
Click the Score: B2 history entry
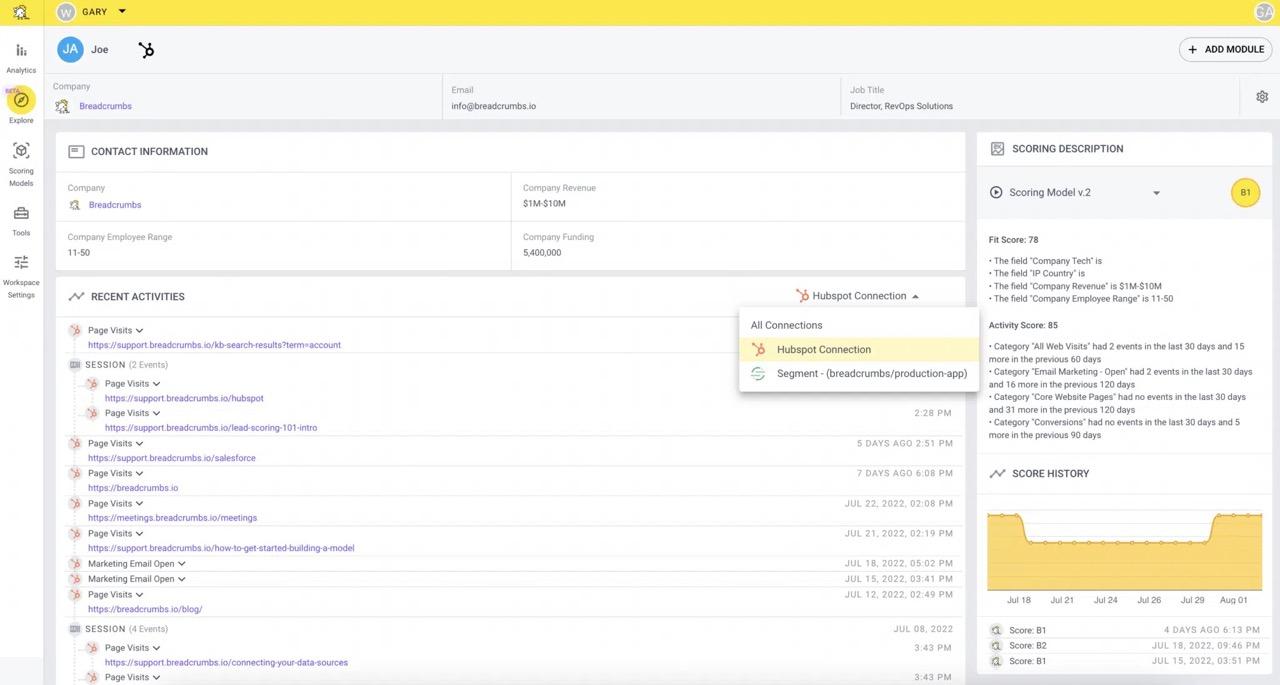tap(1125, 646)
